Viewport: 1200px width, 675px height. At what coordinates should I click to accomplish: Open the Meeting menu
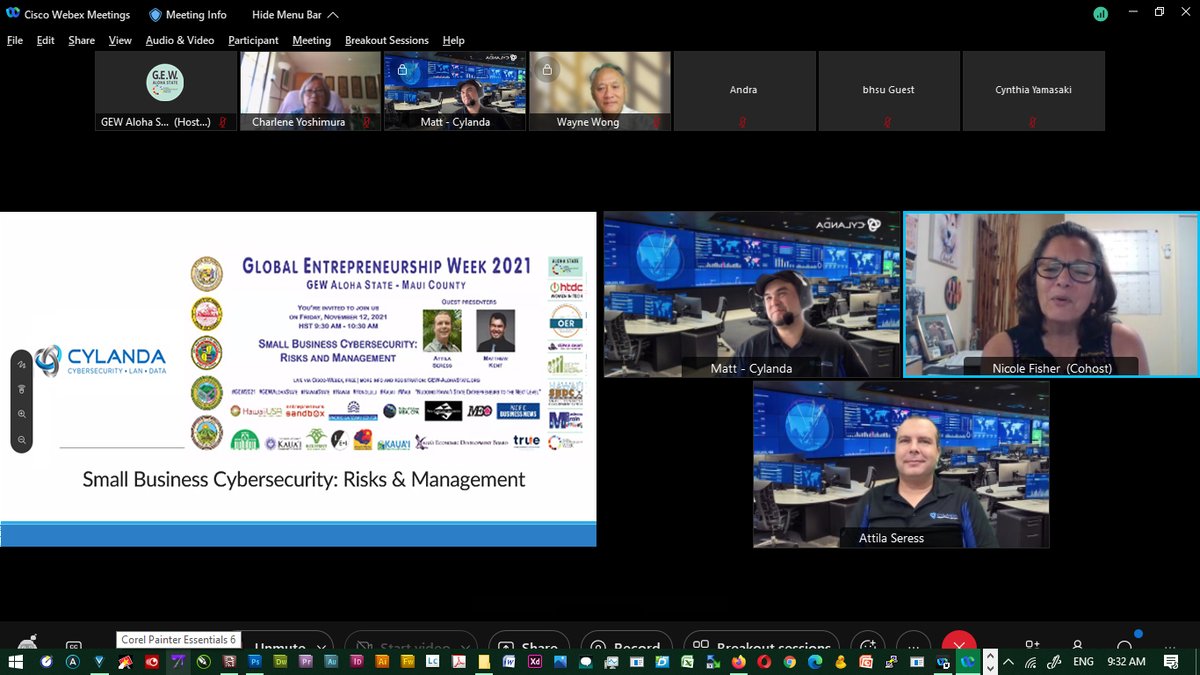pos(311,40)
